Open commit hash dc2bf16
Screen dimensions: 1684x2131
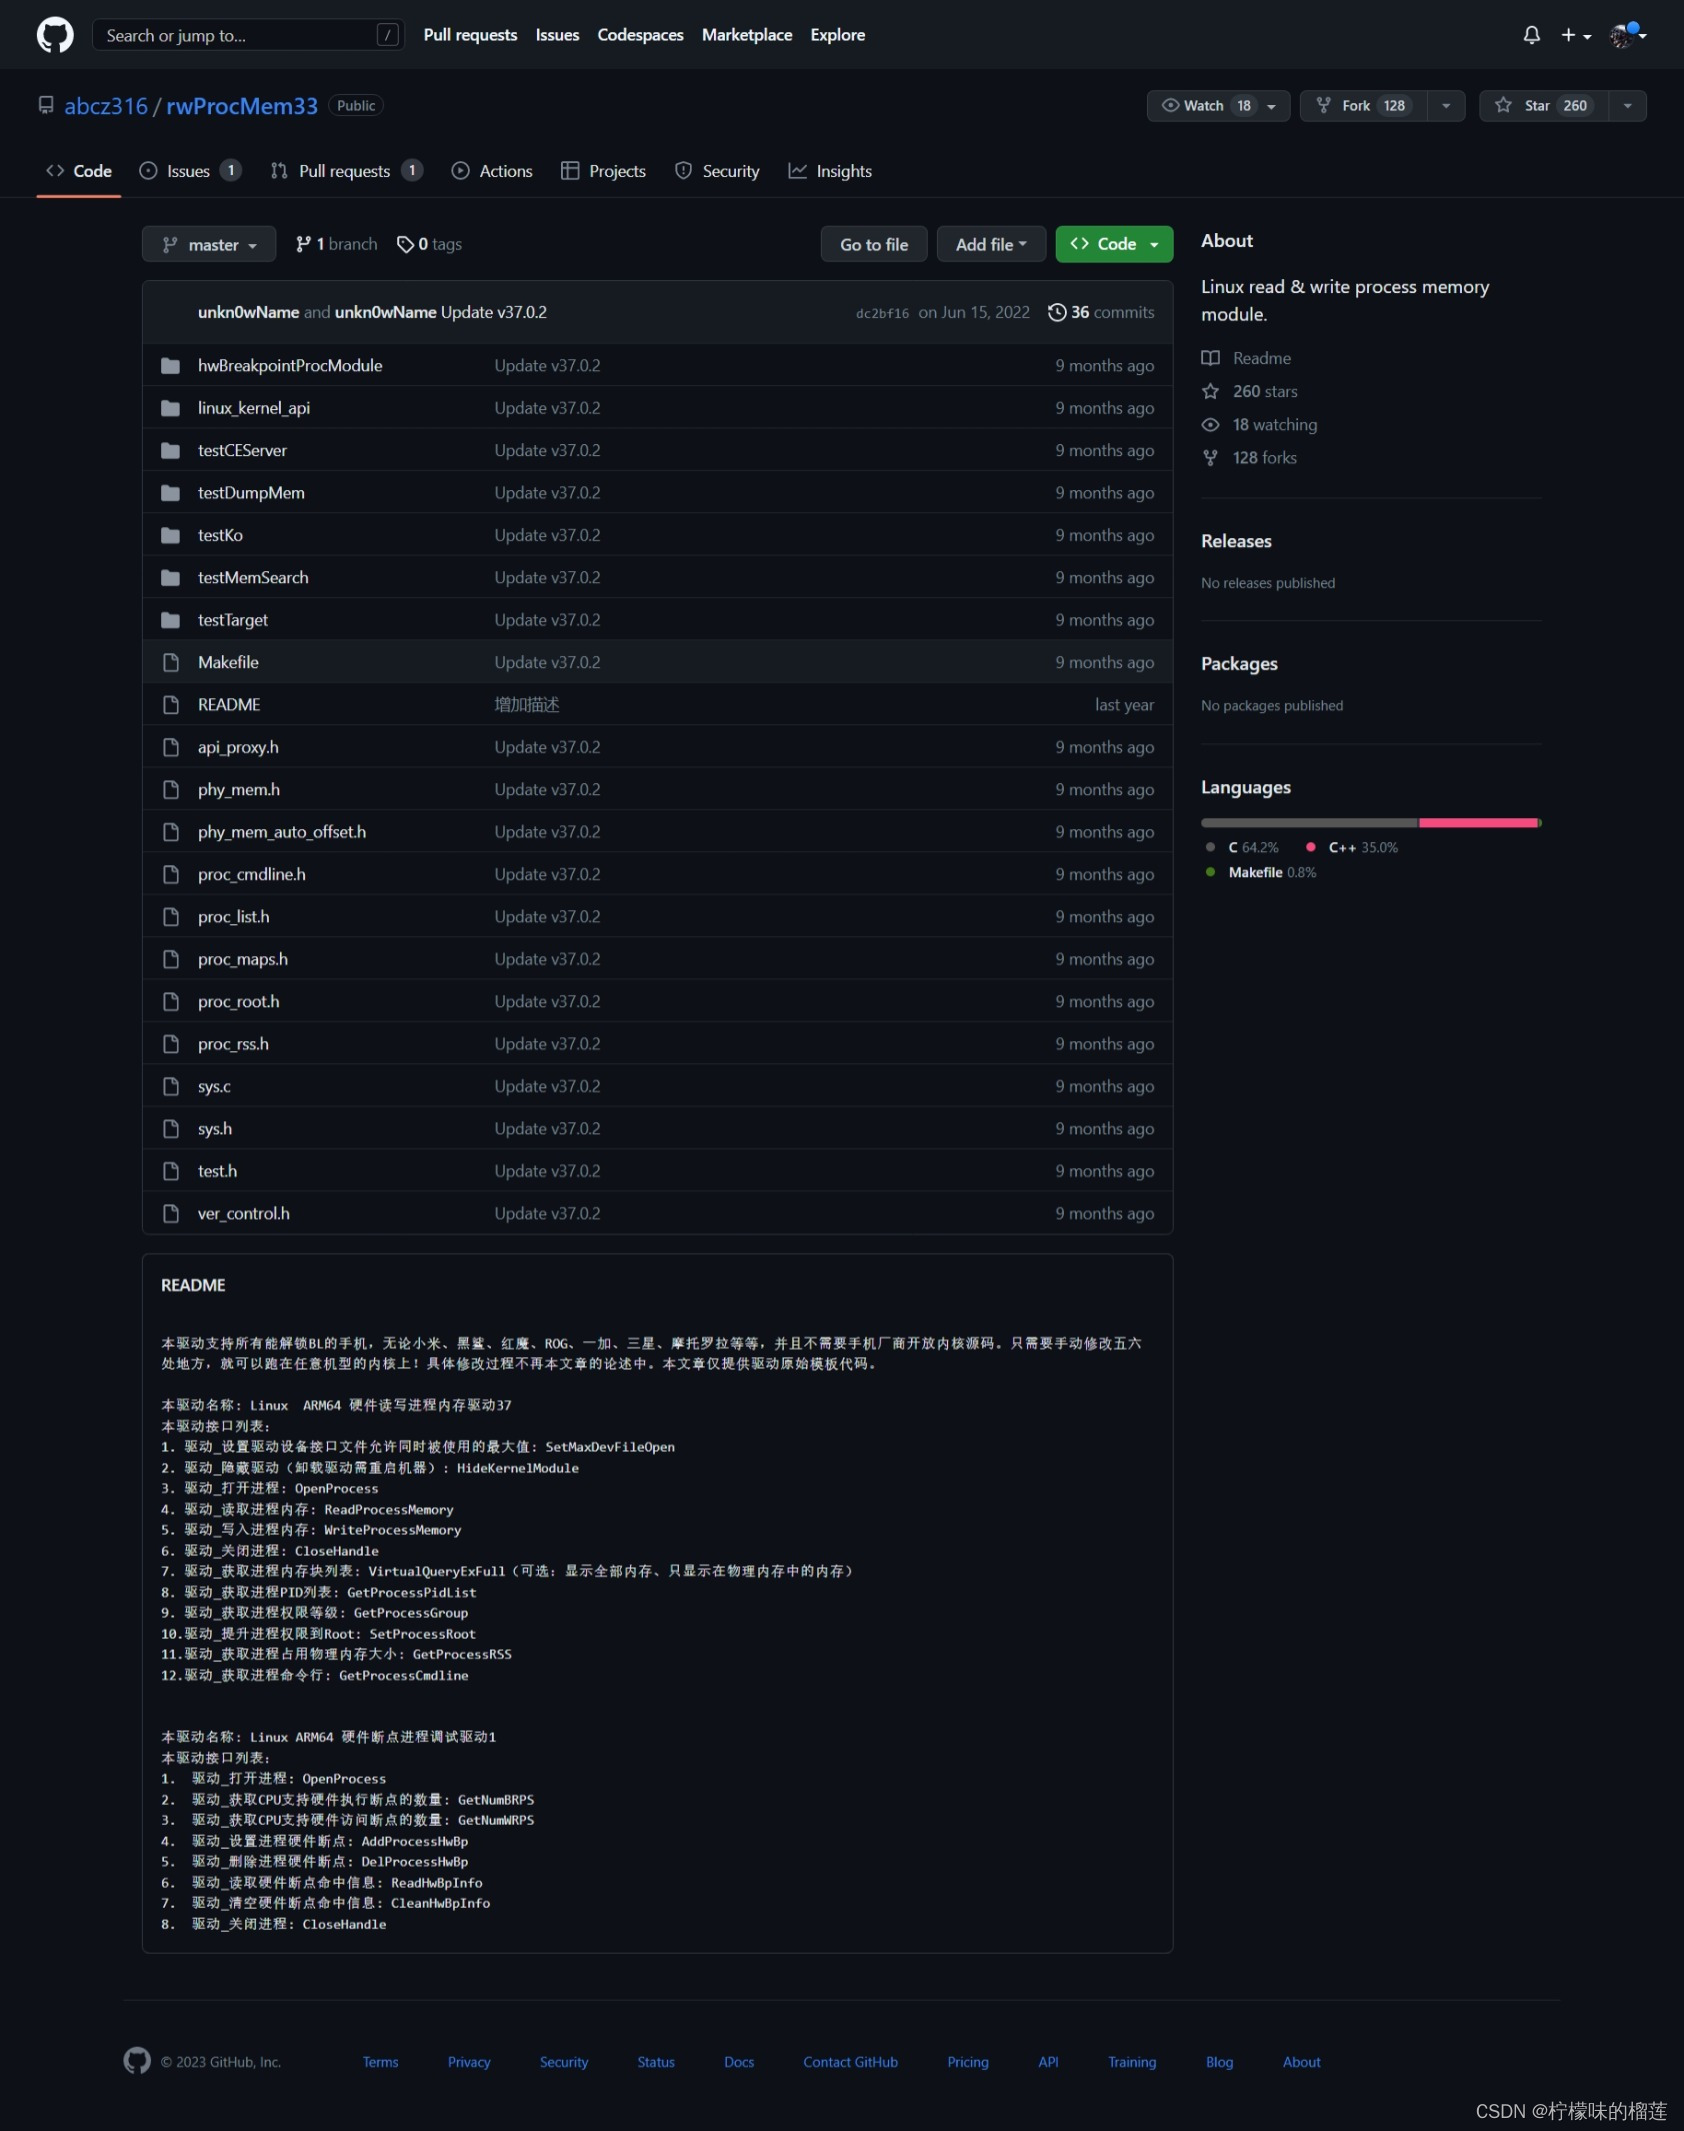coord(882,313)
